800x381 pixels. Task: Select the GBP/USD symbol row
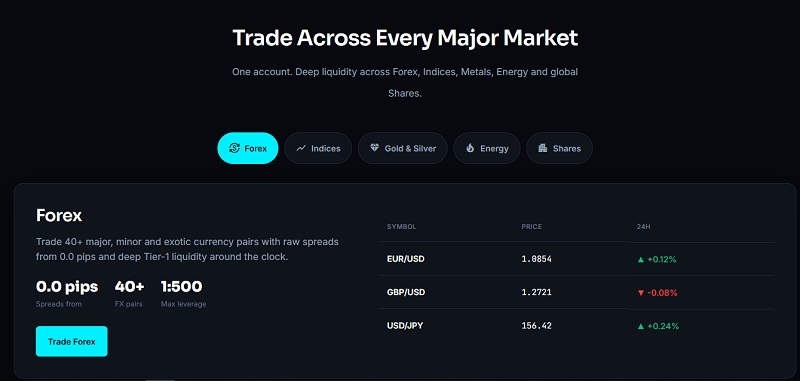click(576, 292)
